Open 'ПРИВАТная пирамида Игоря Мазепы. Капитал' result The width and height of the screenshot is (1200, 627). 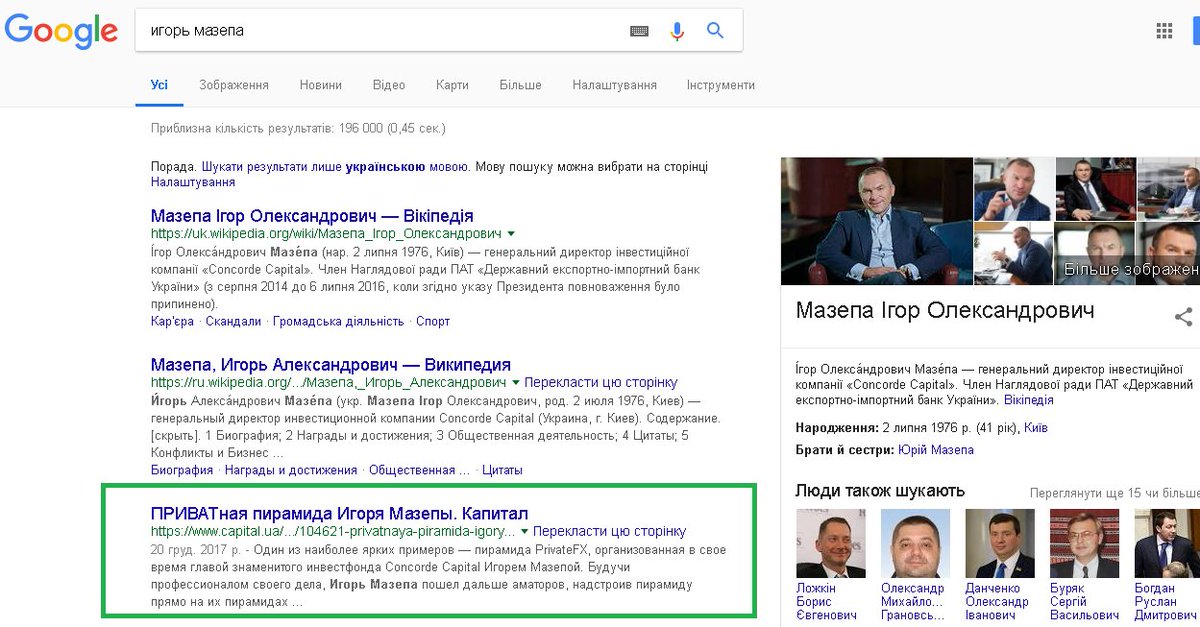click(x=340, y=513)
